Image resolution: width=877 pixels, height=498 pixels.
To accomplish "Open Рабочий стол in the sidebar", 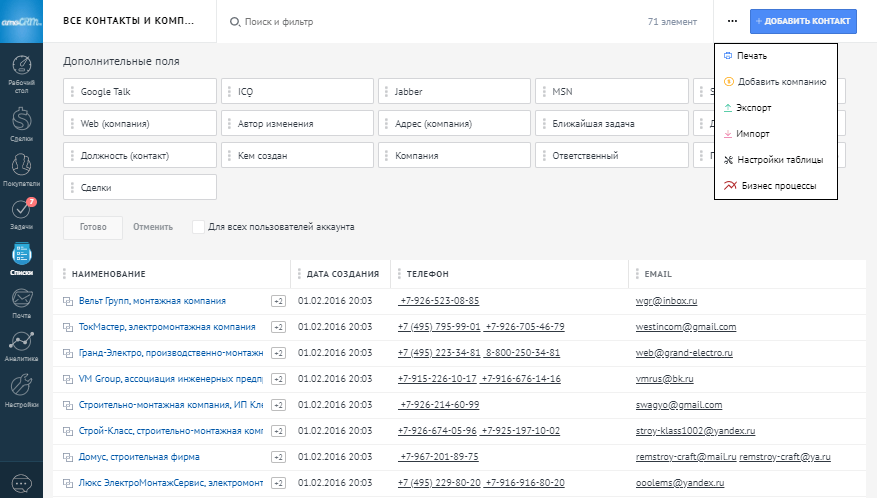I will [21, 74].
